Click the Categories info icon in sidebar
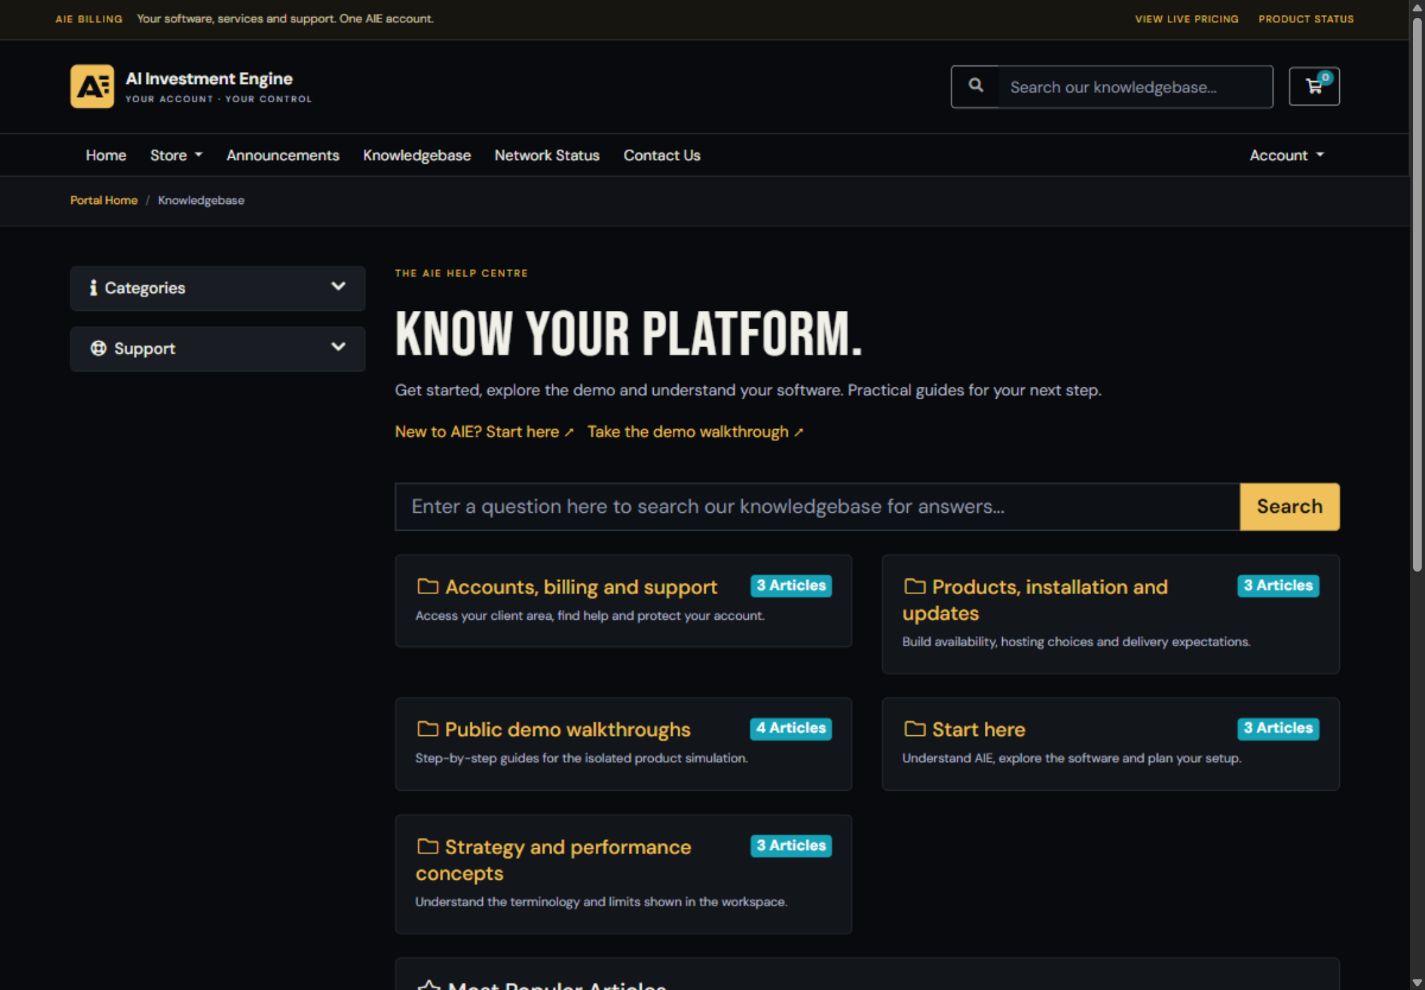 click(x=94, y=288)
